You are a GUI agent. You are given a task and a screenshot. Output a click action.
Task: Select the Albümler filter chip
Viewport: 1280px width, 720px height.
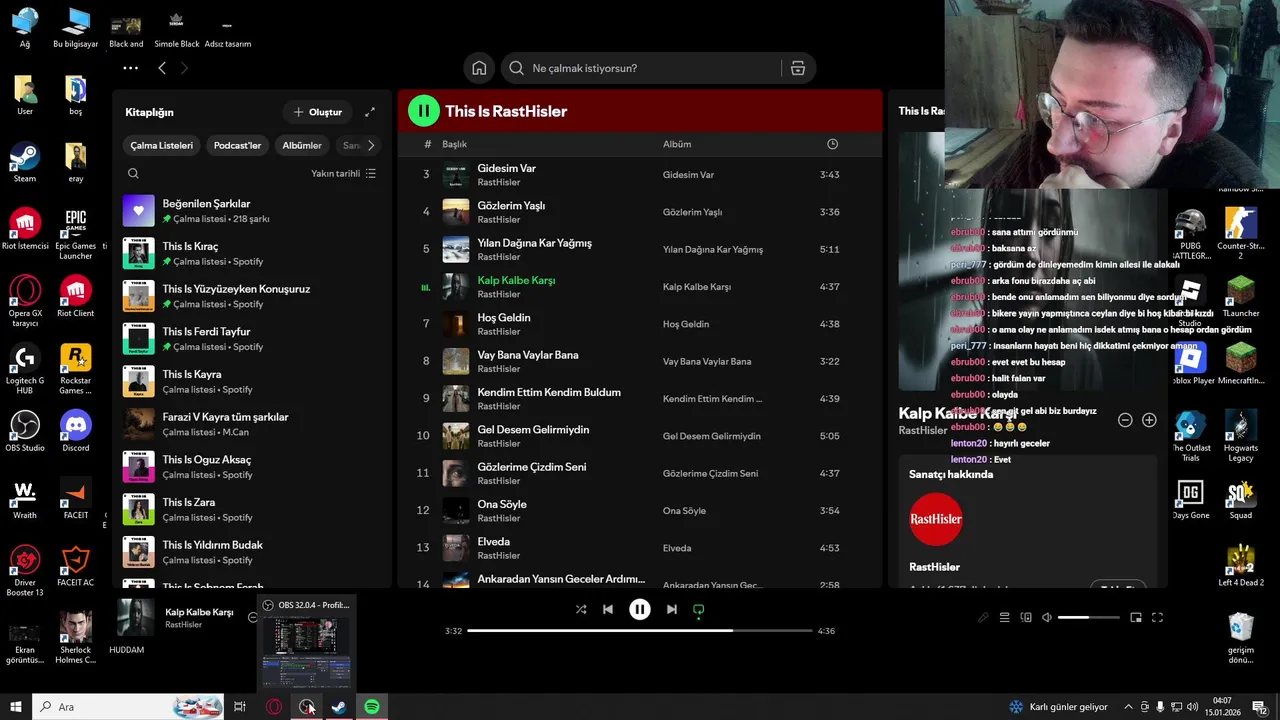(x=302, y=145)
